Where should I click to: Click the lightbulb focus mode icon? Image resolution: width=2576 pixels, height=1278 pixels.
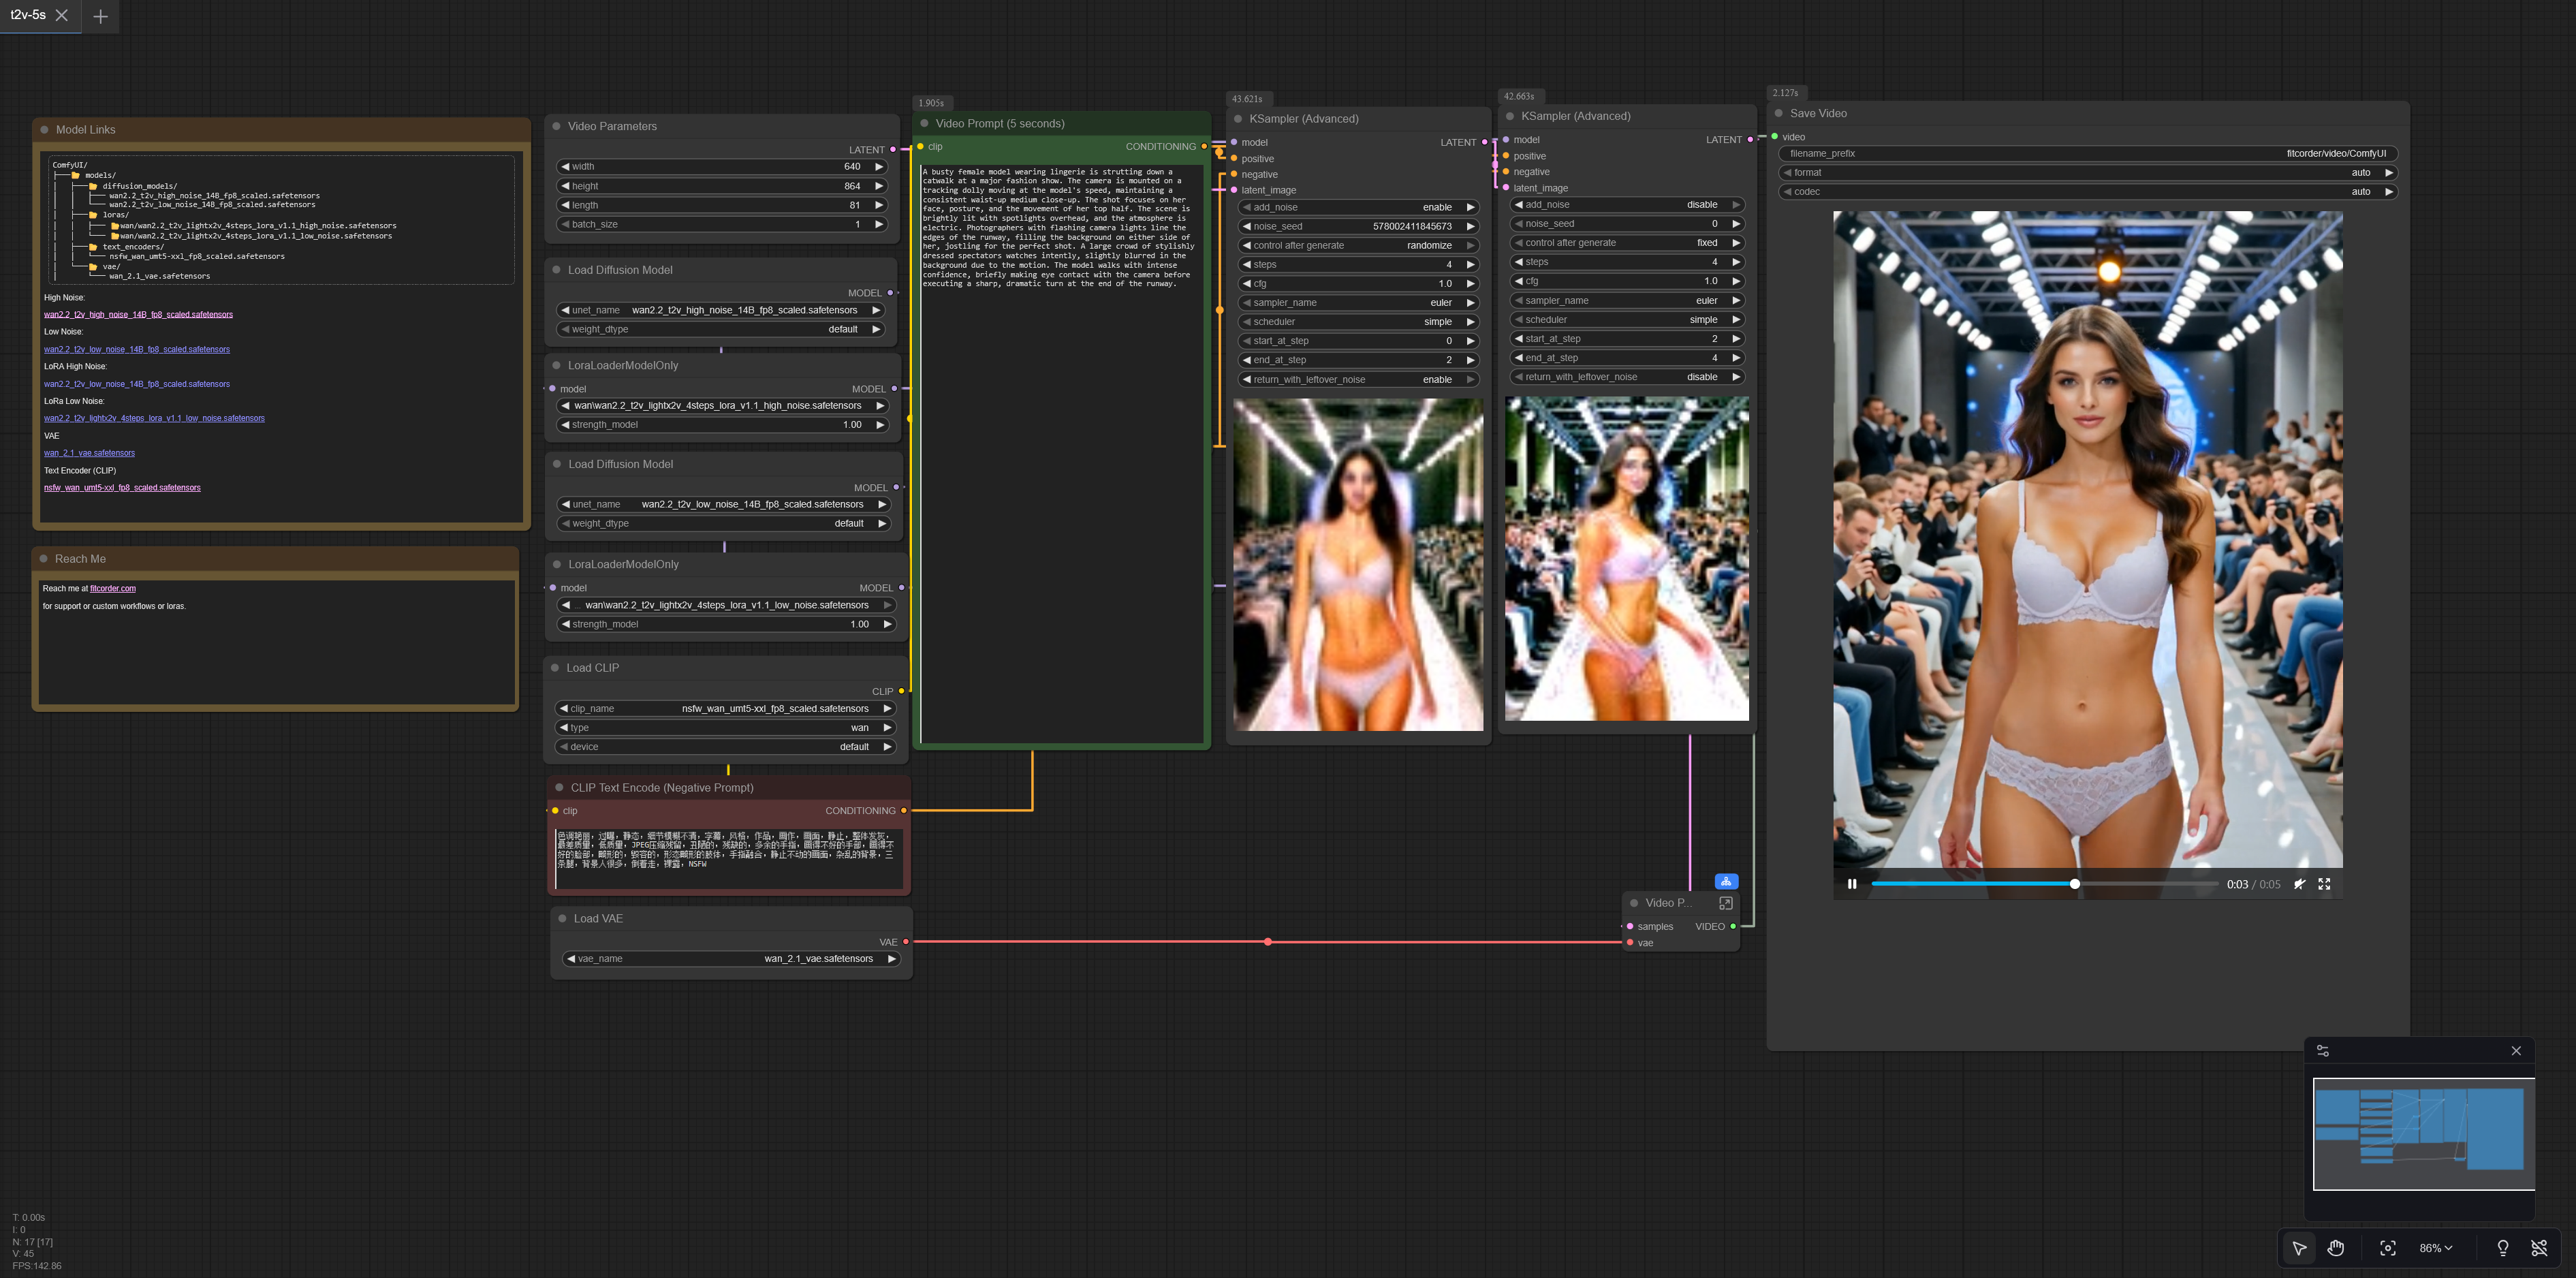(2502, 1248)
